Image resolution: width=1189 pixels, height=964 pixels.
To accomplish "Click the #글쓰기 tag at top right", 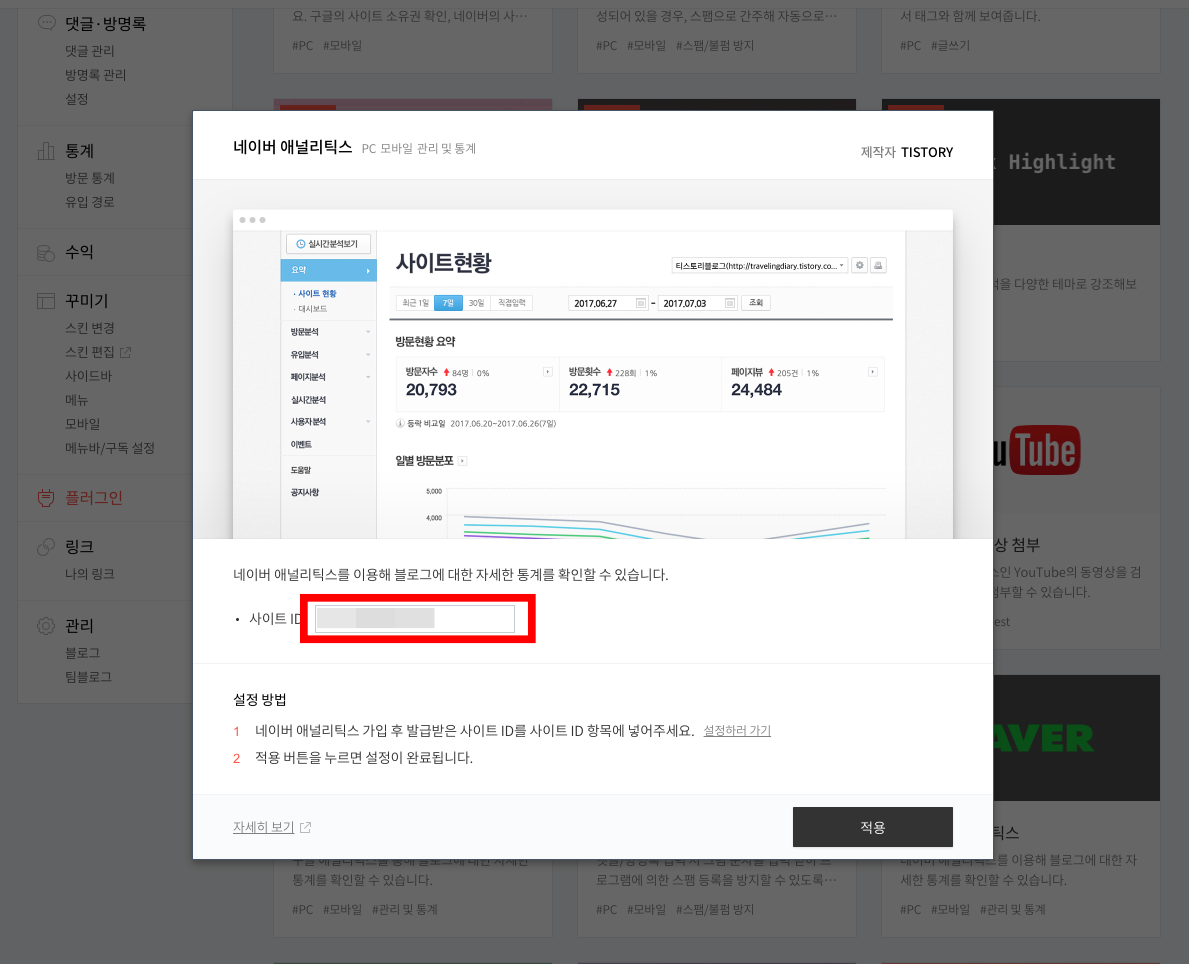I will (x=951, y=46).
